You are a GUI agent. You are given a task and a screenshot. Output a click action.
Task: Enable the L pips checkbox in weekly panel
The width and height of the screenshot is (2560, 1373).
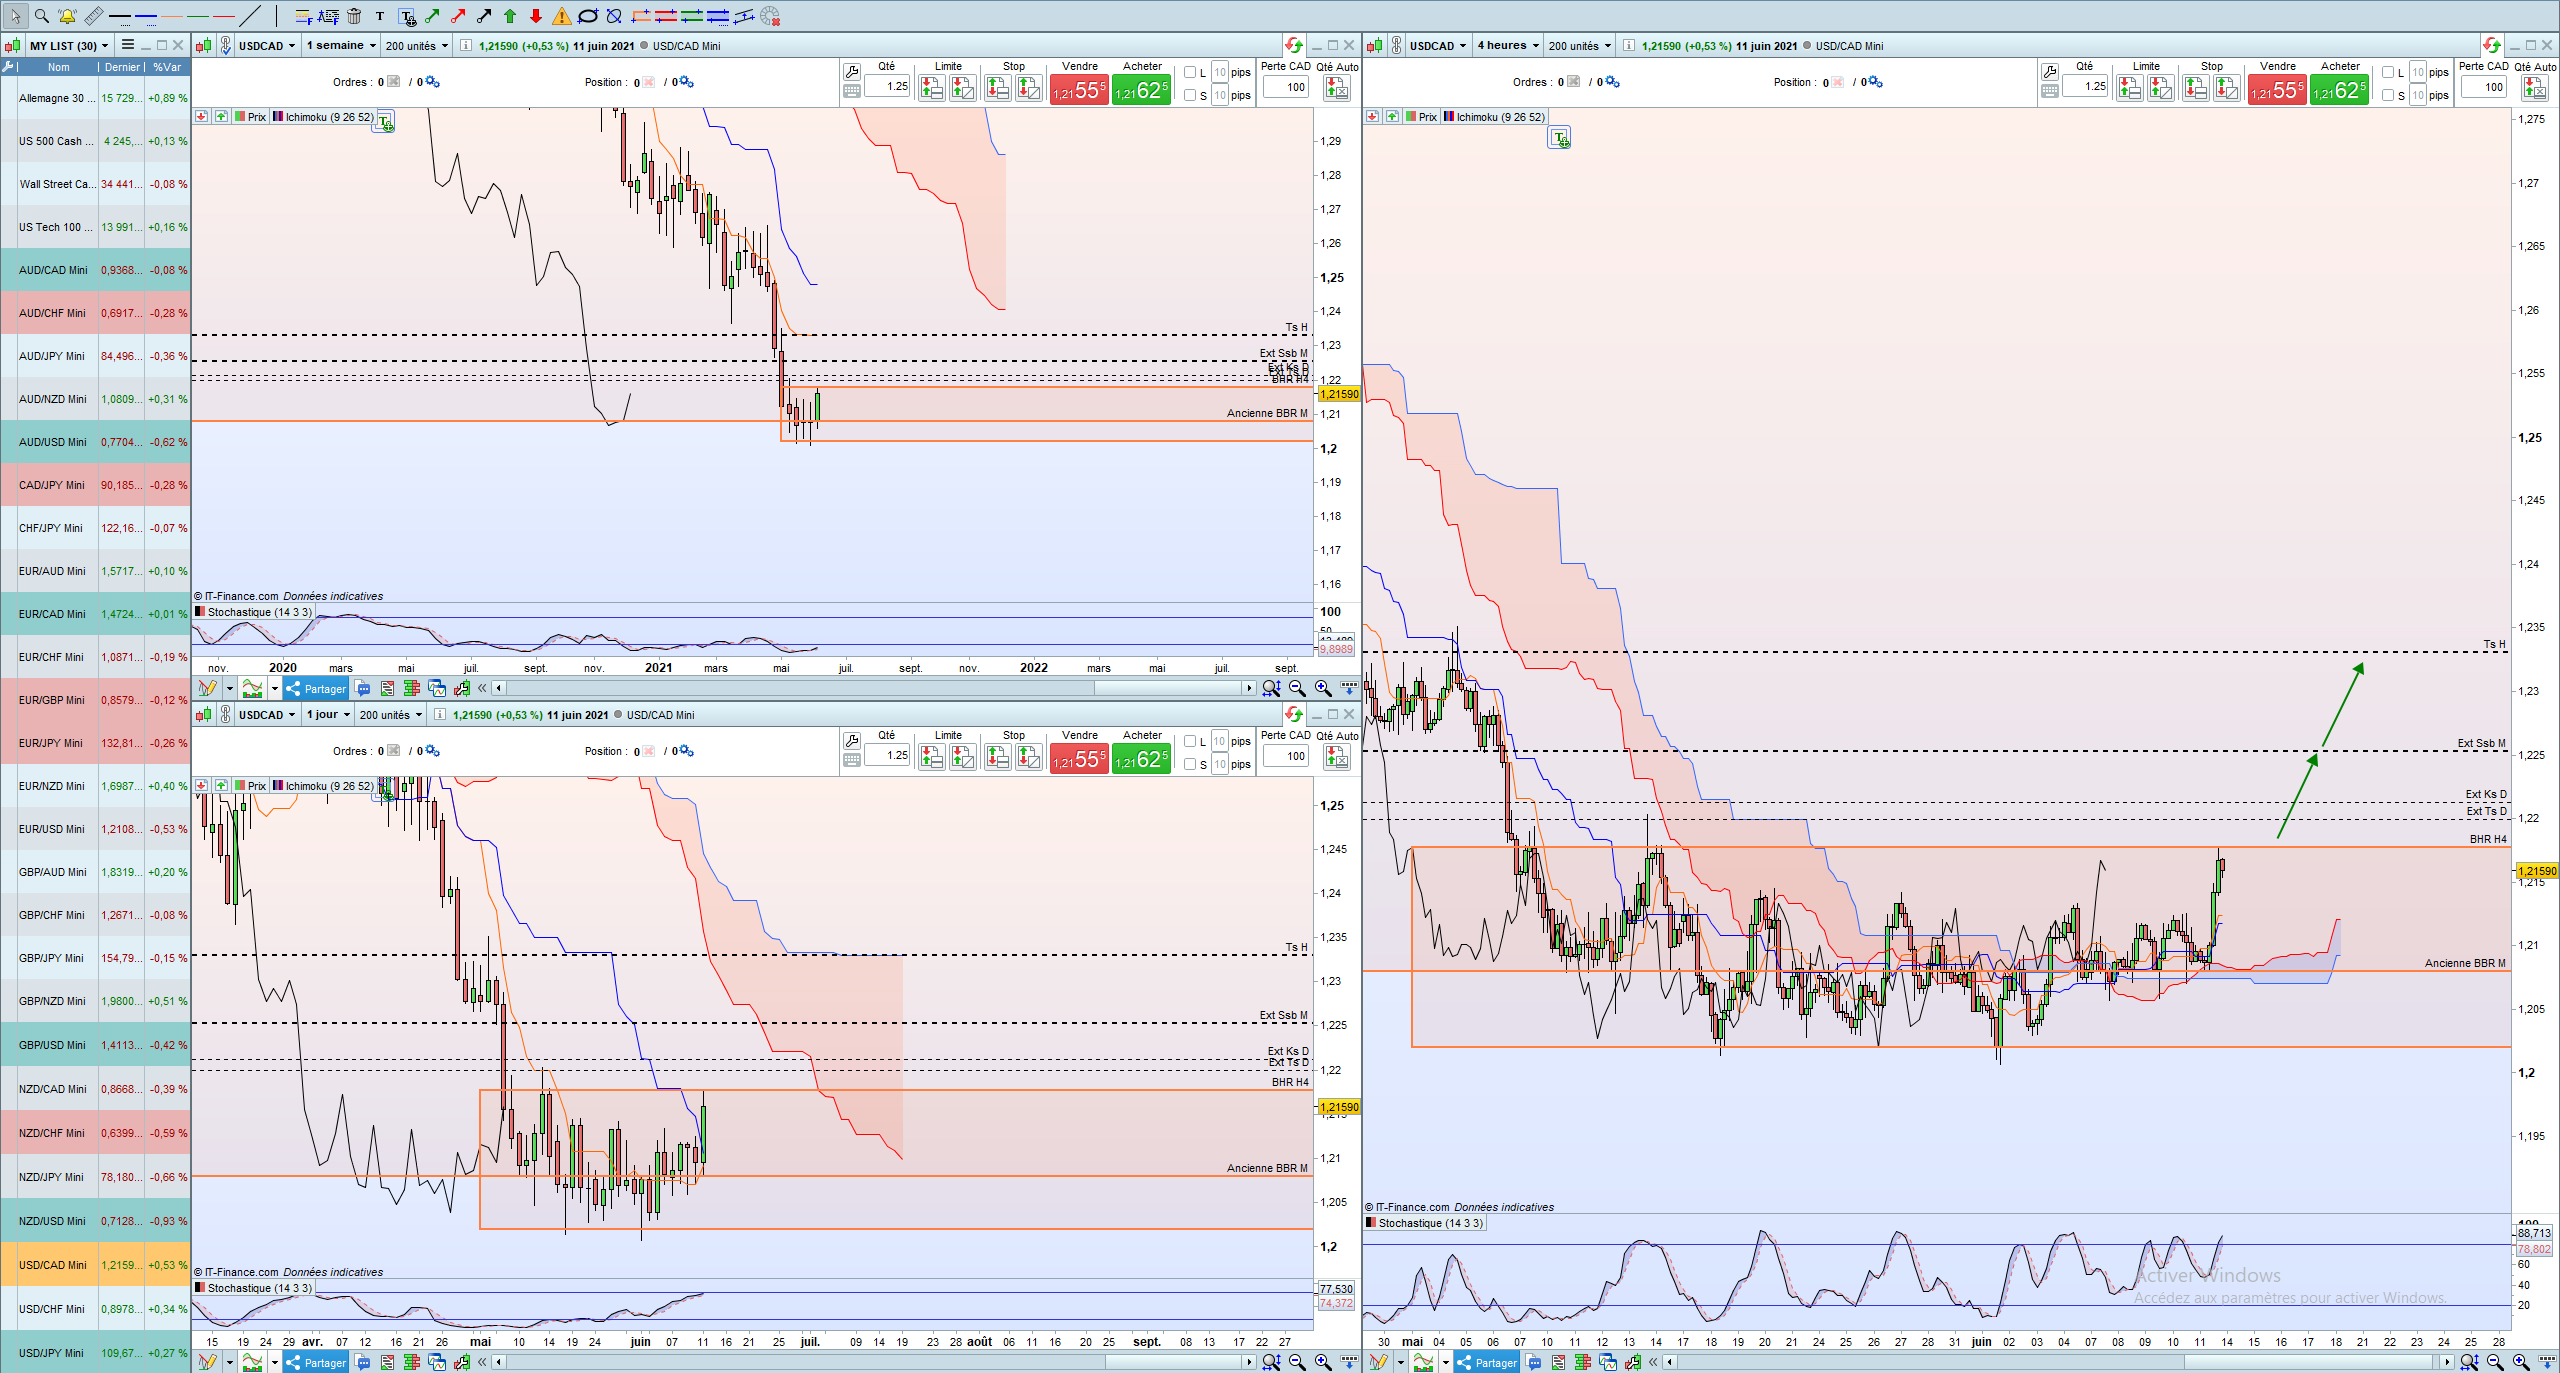point(1190,72)
